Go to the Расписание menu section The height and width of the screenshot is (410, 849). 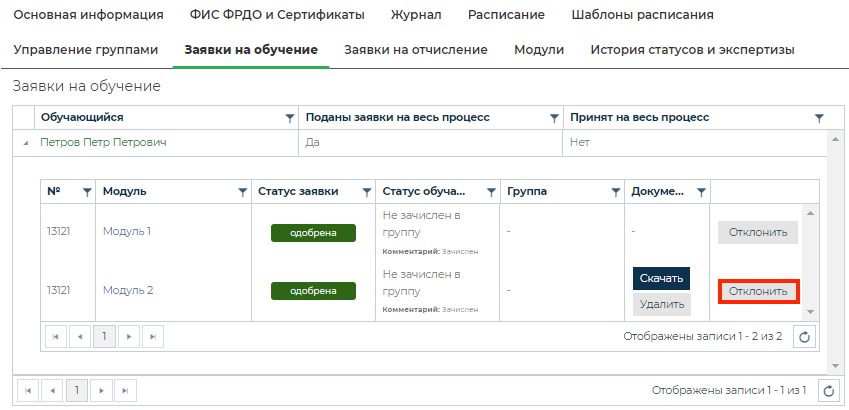508,15
